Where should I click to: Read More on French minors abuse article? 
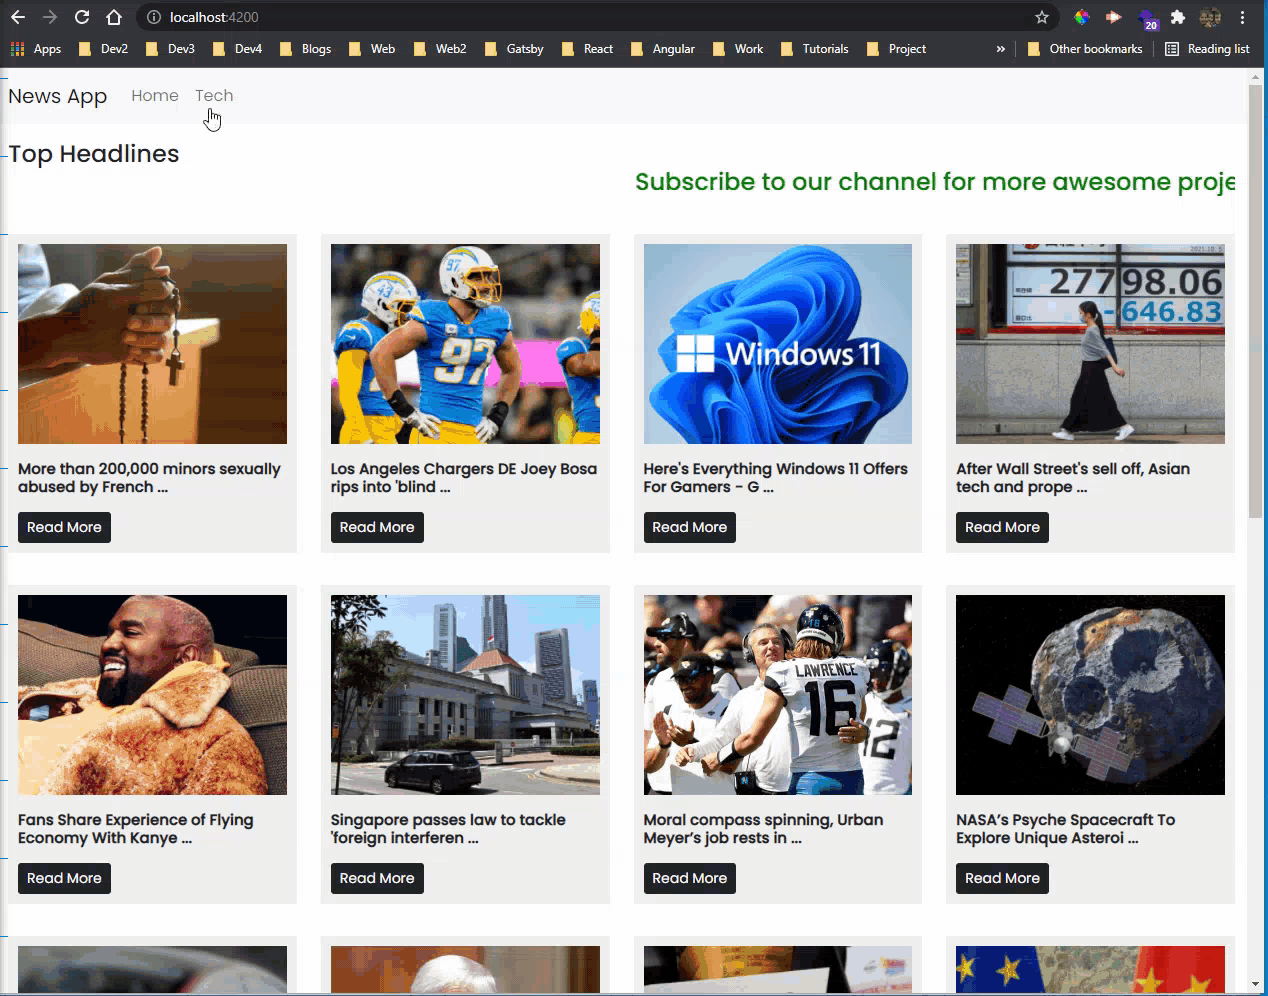64,527
